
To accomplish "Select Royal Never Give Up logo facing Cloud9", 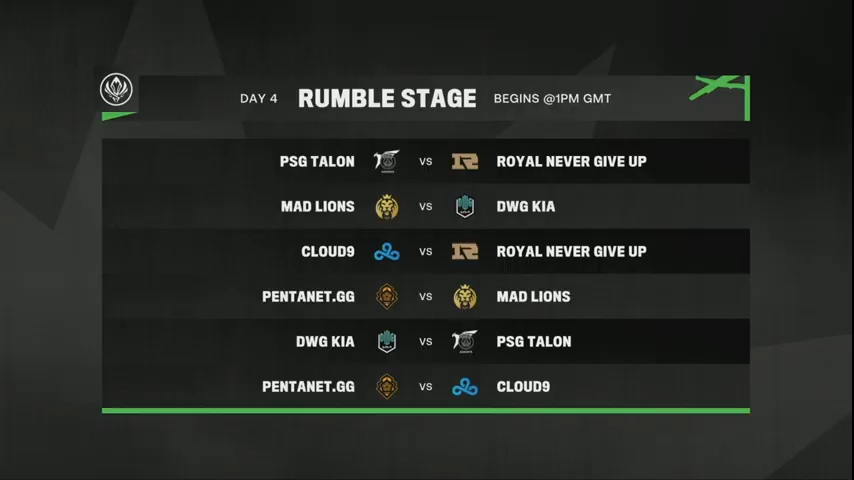I will (465, 251).
